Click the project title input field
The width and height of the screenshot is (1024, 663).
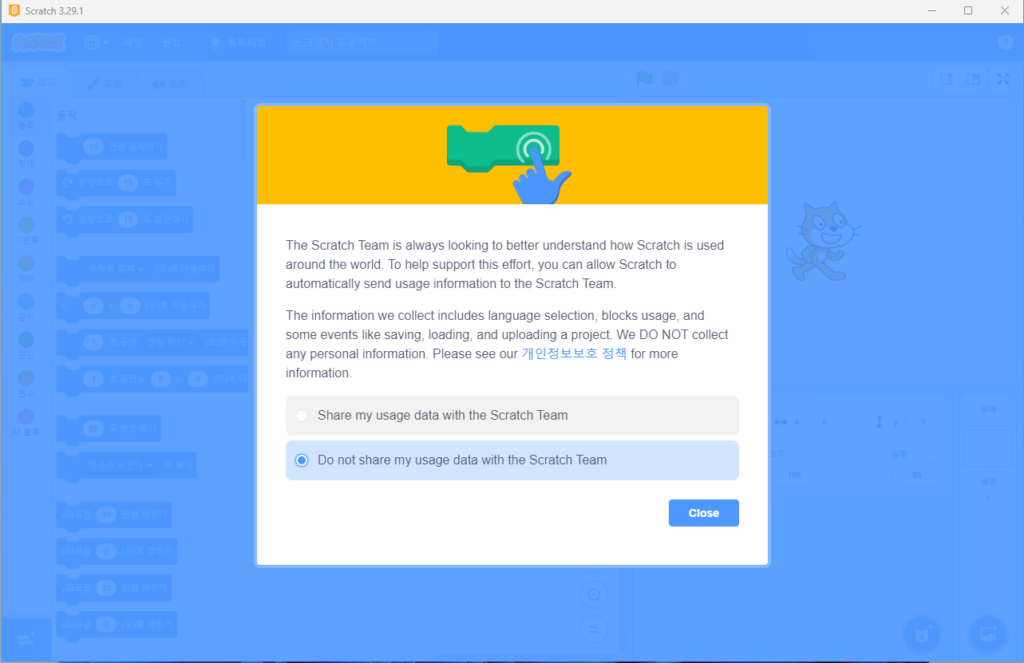coord(362,42)
